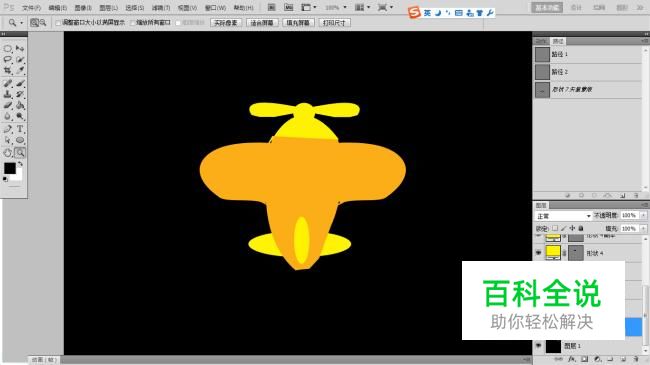Image resolution: width=650 pixels, height=365 pixels.
Task: Click the Sogou input method S logo
Action: pos(414,12)
